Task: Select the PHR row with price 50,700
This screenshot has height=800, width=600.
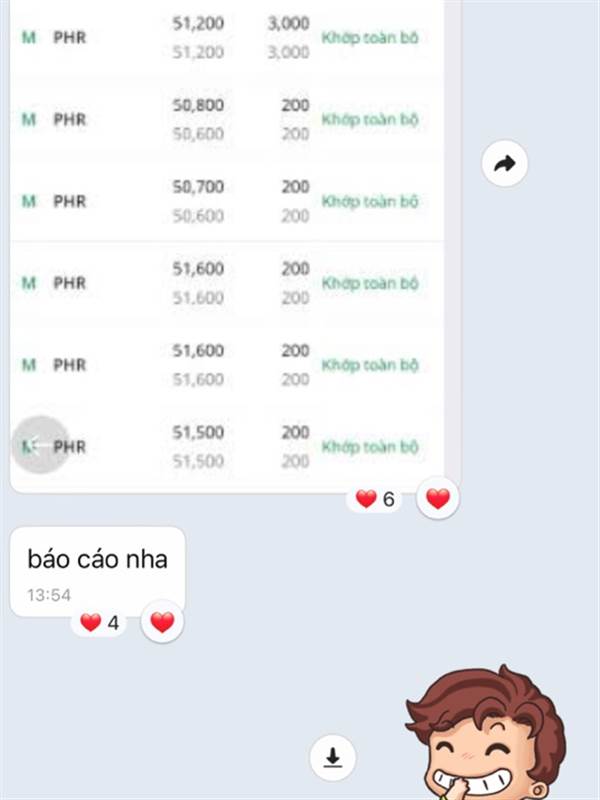Action: [x=227, y=201]
